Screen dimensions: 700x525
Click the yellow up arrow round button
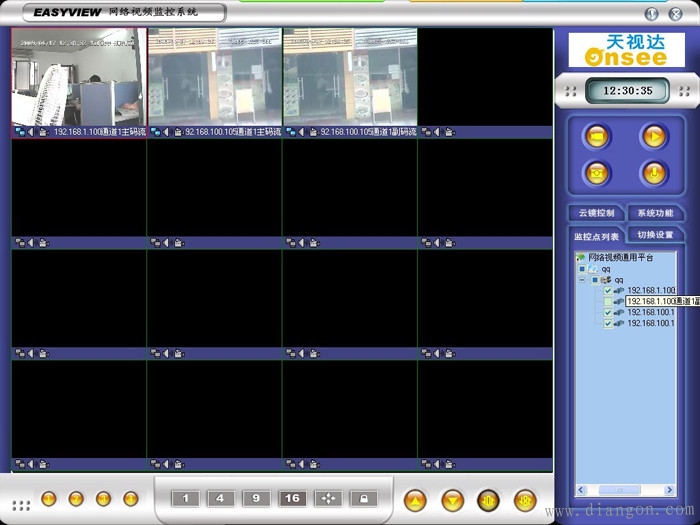[x=415, y=500]
